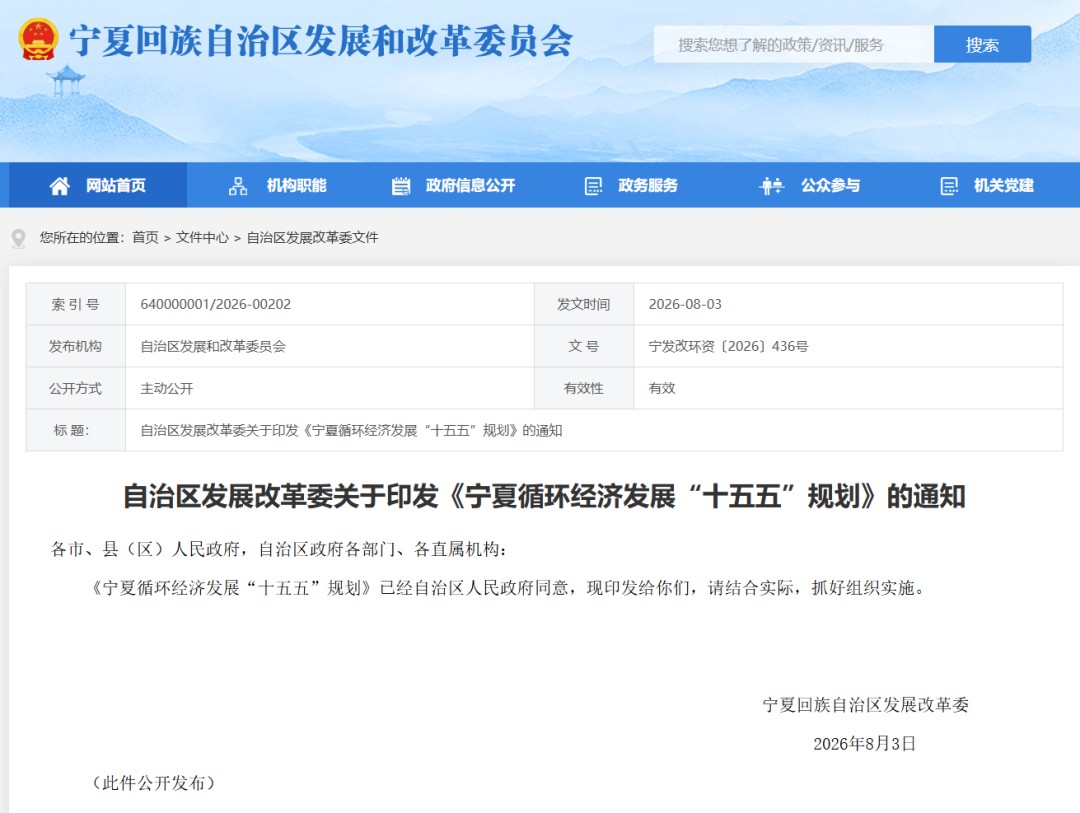
Task: Select the title text in the info table
Action: tap(351, 431)
